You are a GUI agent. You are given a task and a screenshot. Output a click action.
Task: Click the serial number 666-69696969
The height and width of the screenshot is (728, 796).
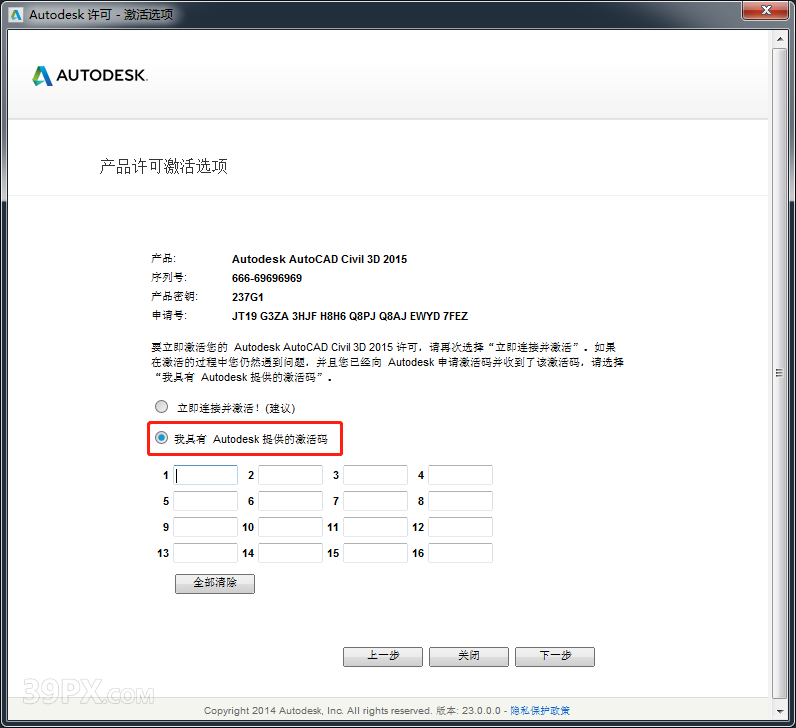267,278
